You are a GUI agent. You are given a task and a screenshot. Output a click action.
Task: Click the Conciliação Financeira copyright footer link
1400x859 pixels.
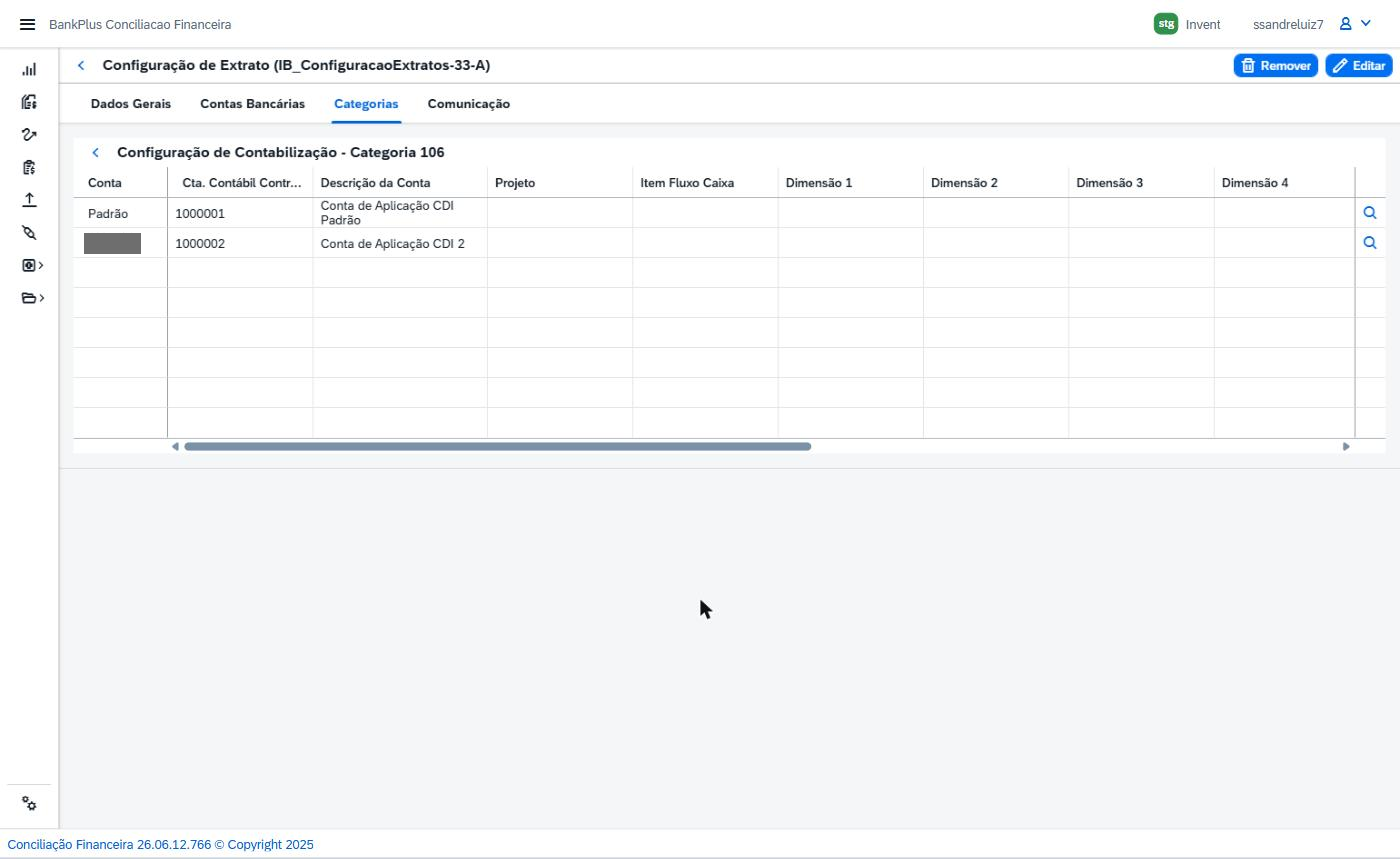pos(160,845)
